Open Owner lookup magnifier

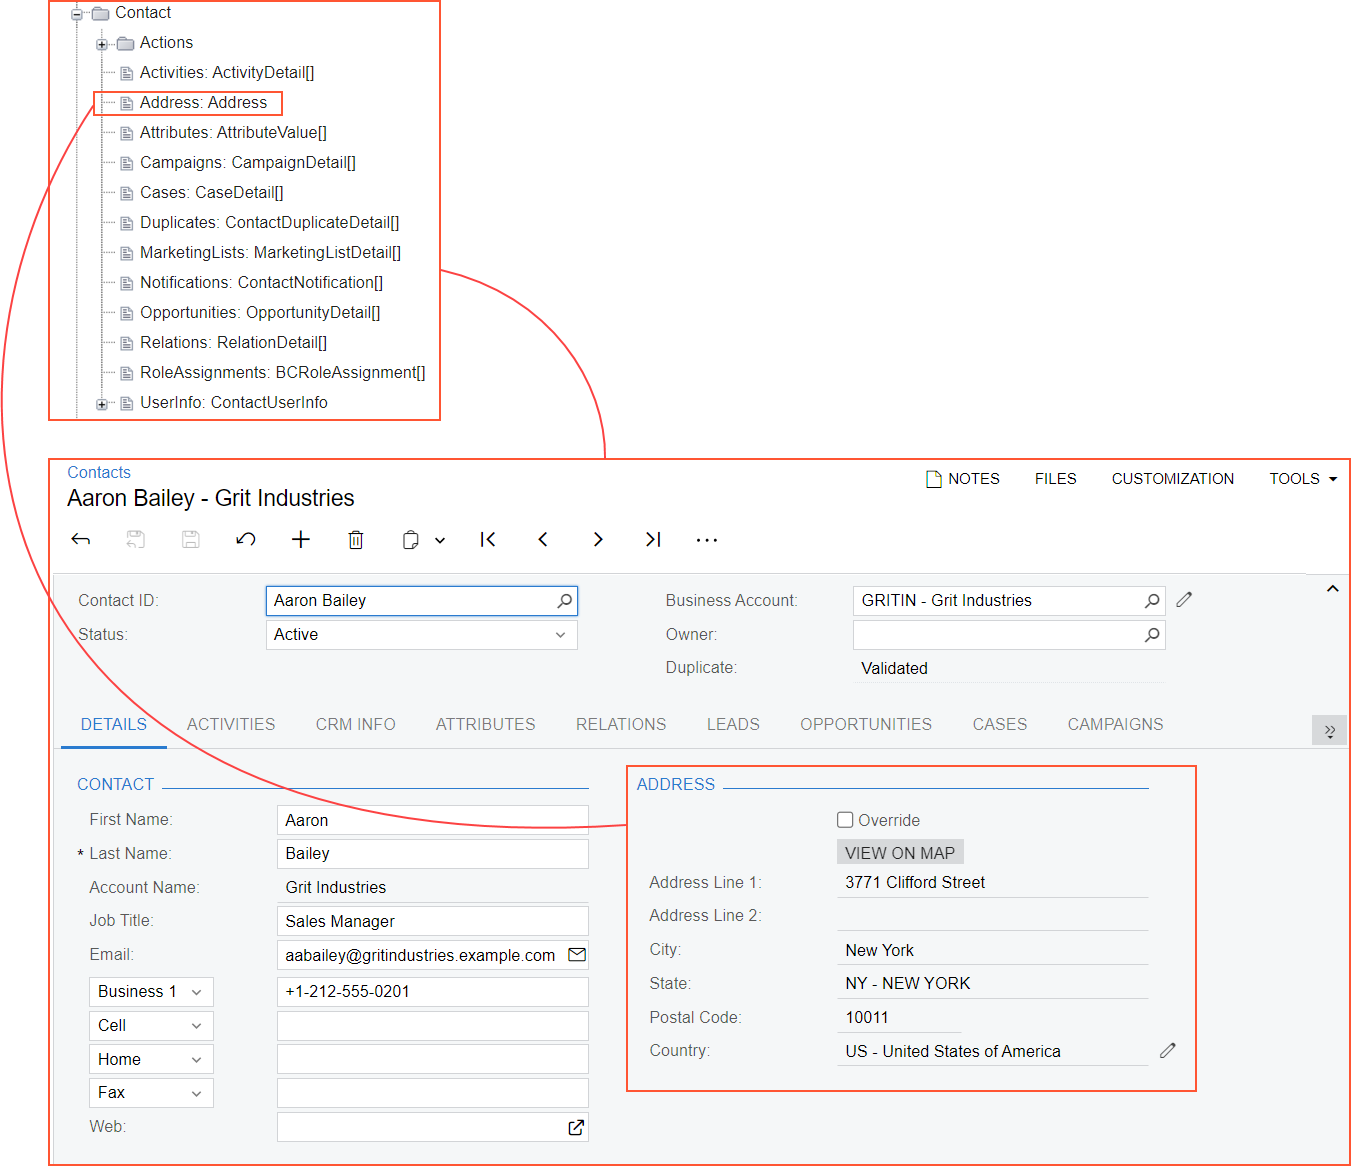point(1152,635)
